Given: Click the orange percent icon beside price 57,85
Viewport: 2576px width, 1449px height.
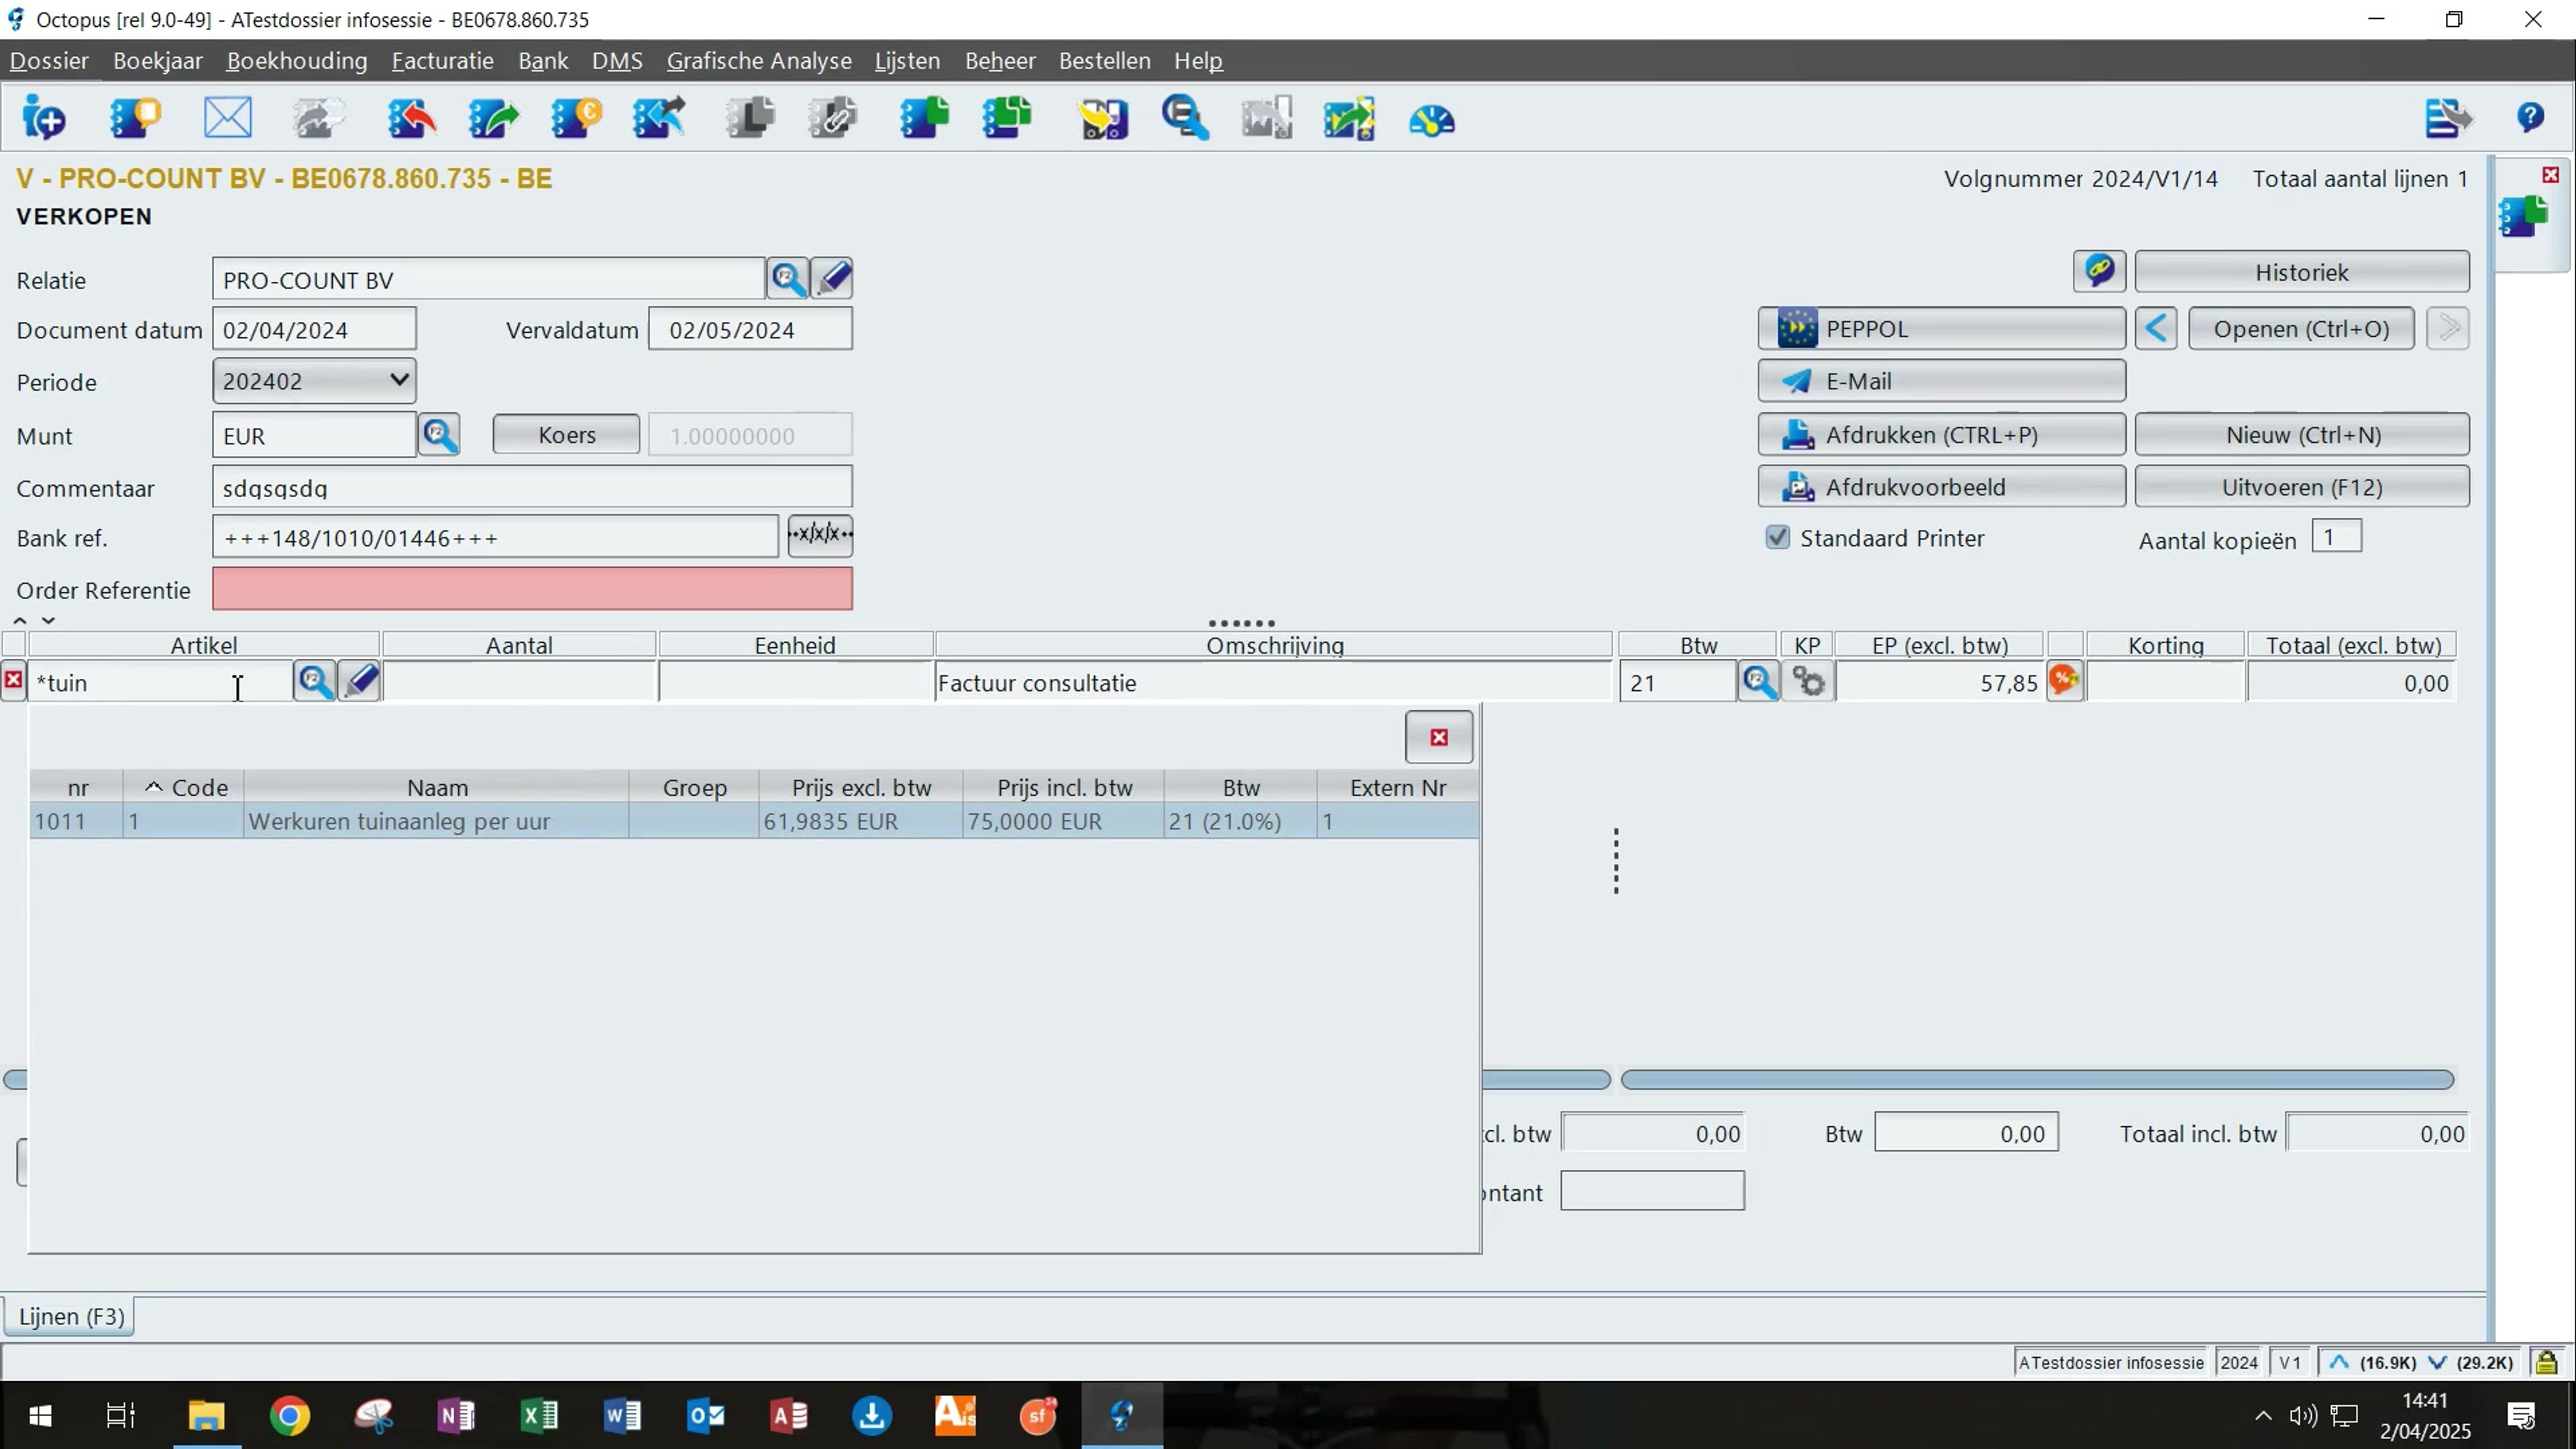Looking at the screenshot, I should [2064, 681].
